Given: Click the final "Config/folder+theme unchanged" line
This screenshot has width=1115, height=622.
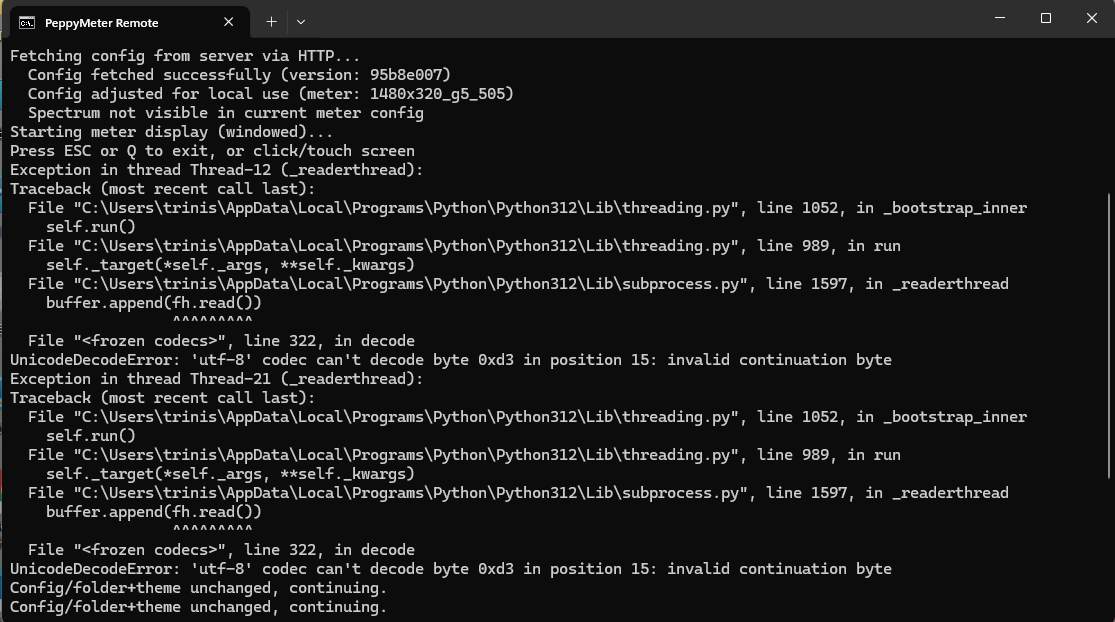Looking at the screenshot, I should [x=198, y=607].
